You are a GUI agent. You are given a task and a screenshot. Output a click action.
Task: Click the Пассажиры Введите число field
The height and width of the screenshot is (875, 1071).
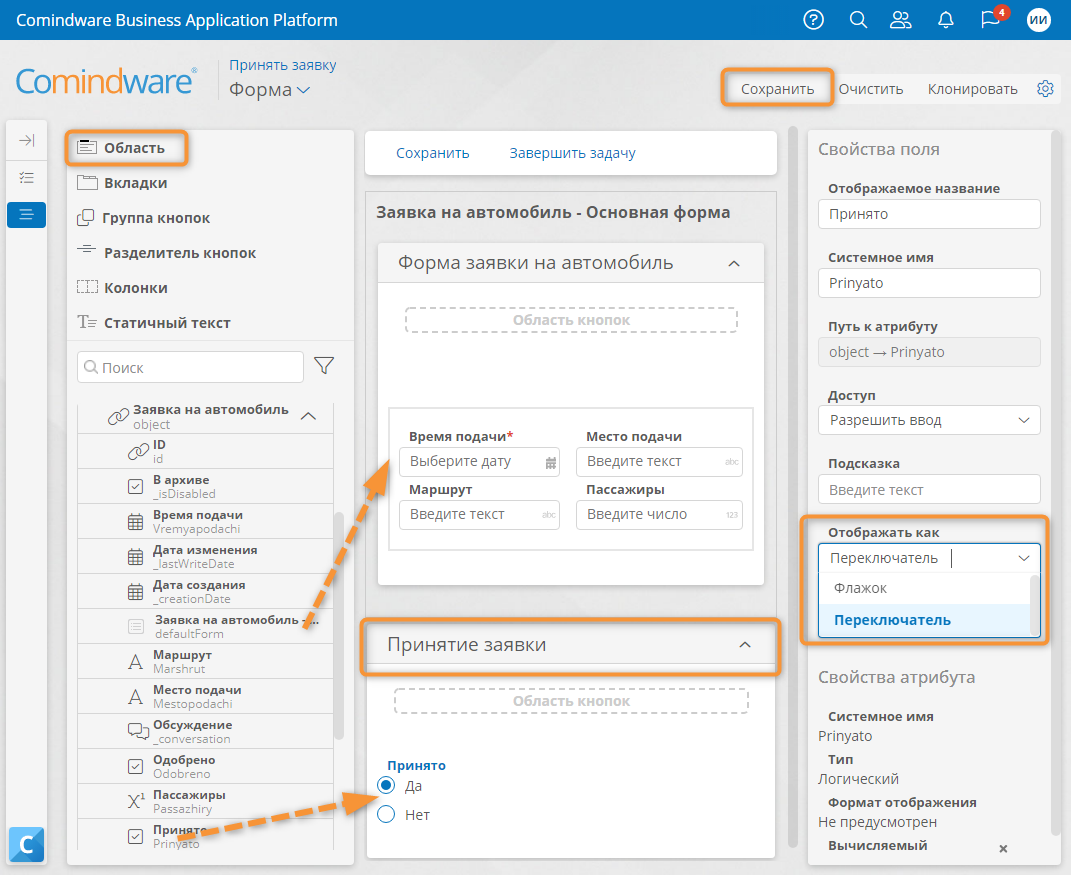coord(659,514)
